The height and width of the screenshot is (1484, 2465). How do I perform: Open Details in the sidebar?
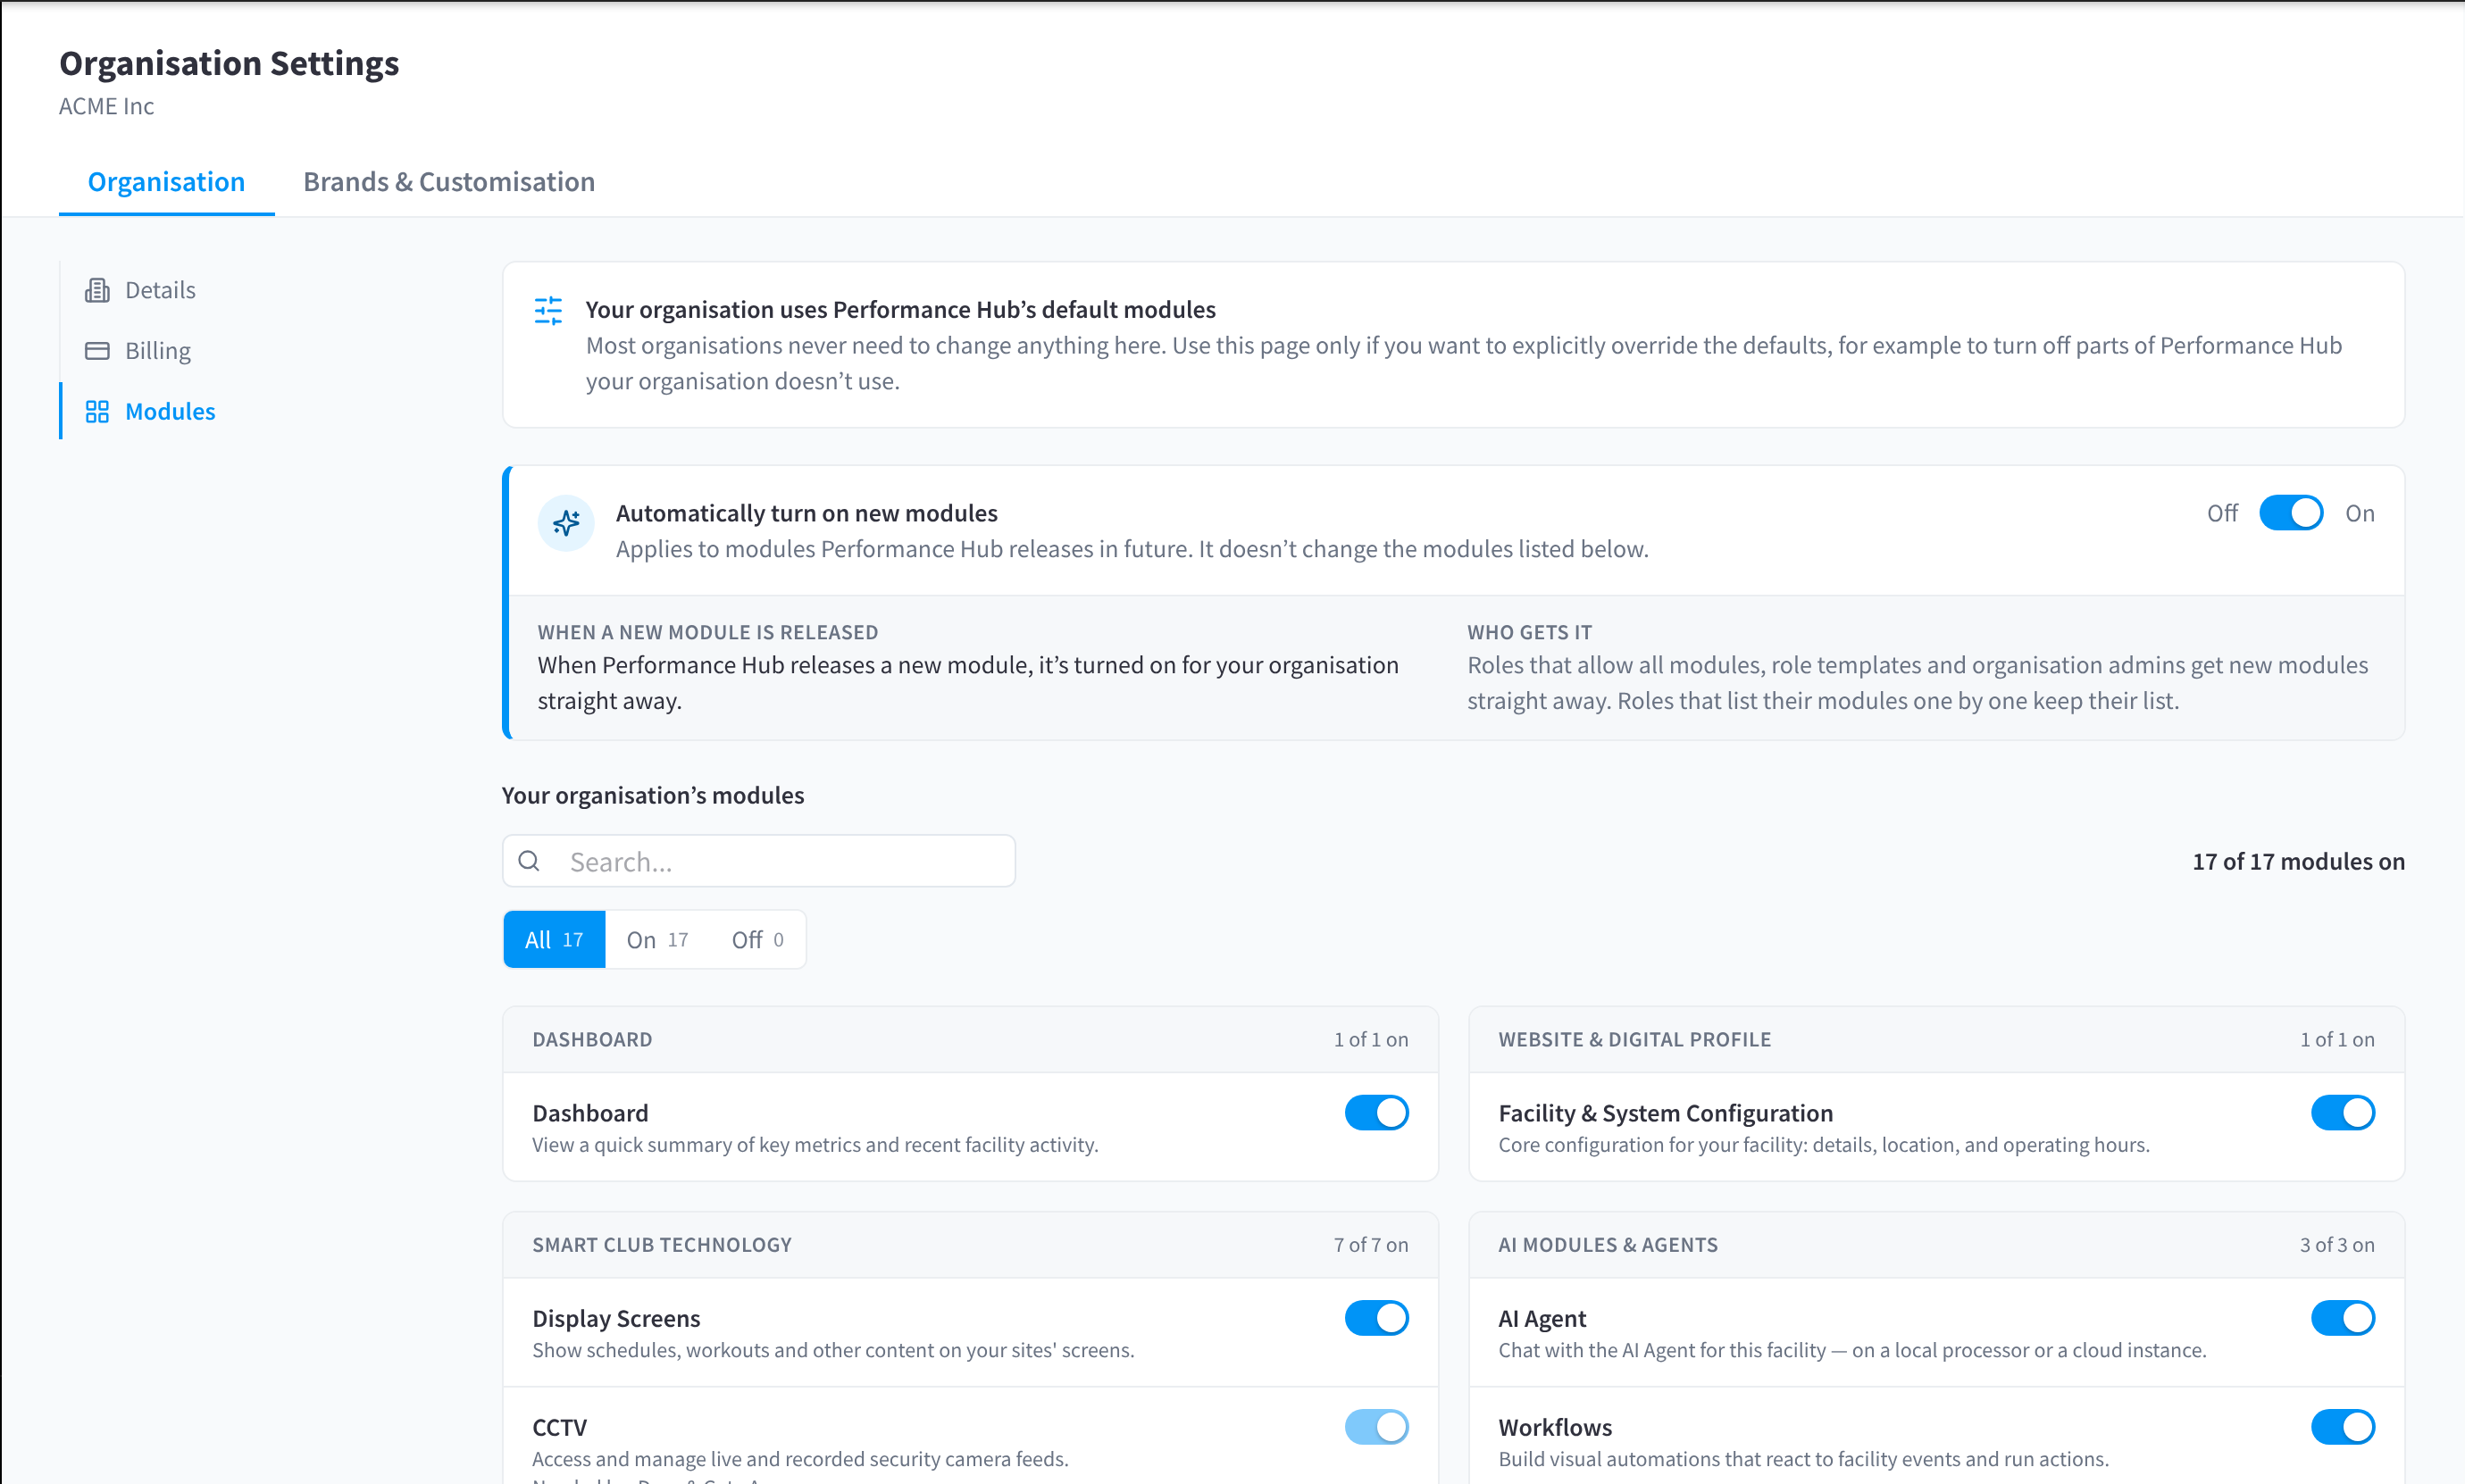tap(140, 290)
